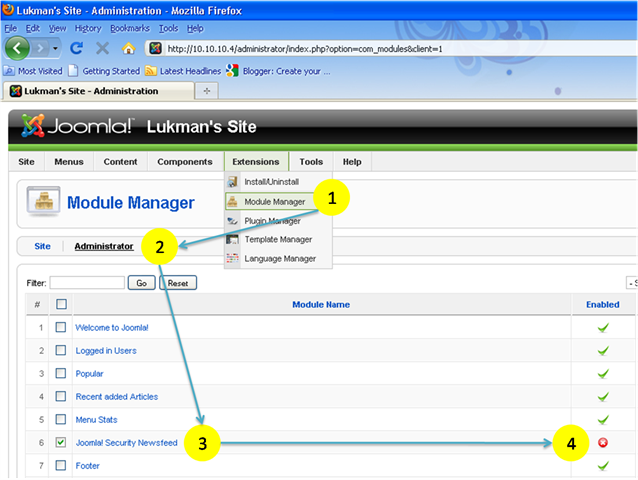Click the Firefox forward navigation button

click(40, 48)
